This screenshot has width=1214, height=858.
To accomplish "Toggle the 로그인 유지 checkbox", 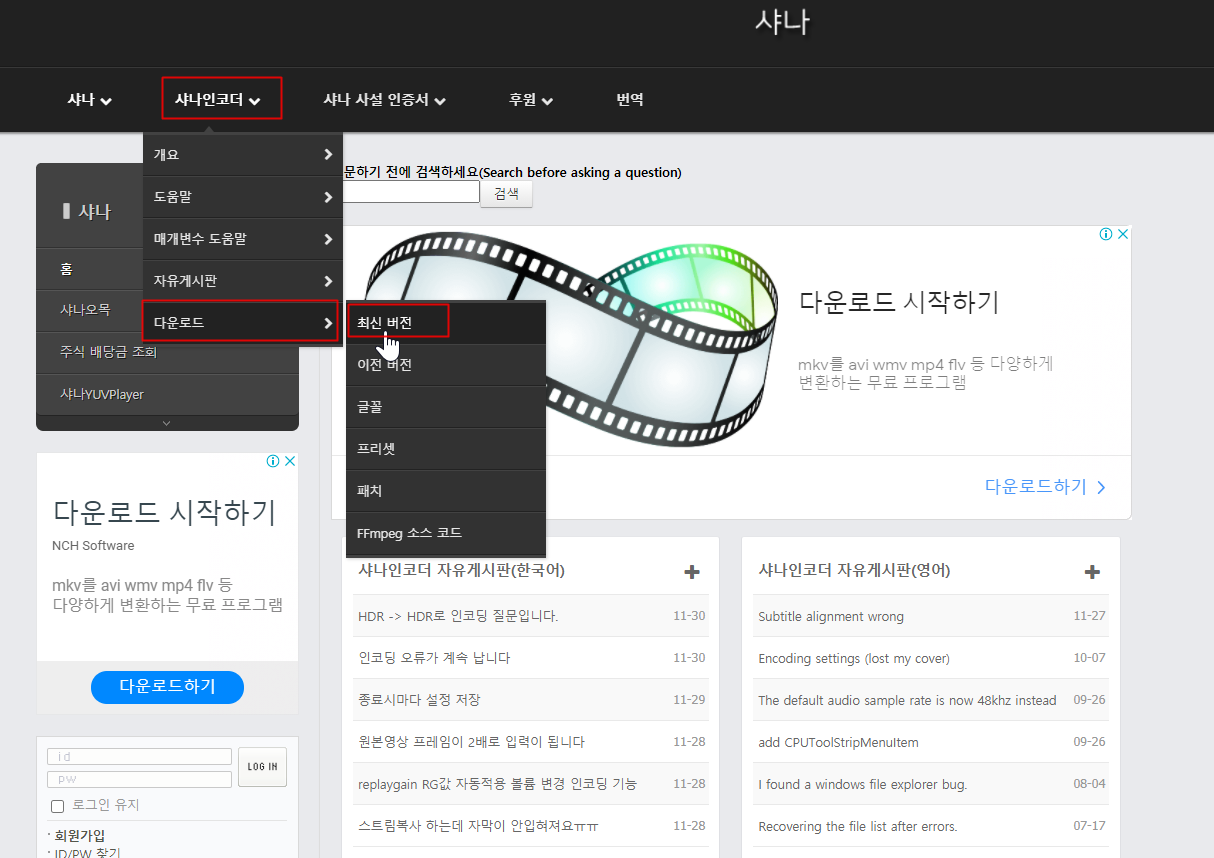I will point(57,806).
